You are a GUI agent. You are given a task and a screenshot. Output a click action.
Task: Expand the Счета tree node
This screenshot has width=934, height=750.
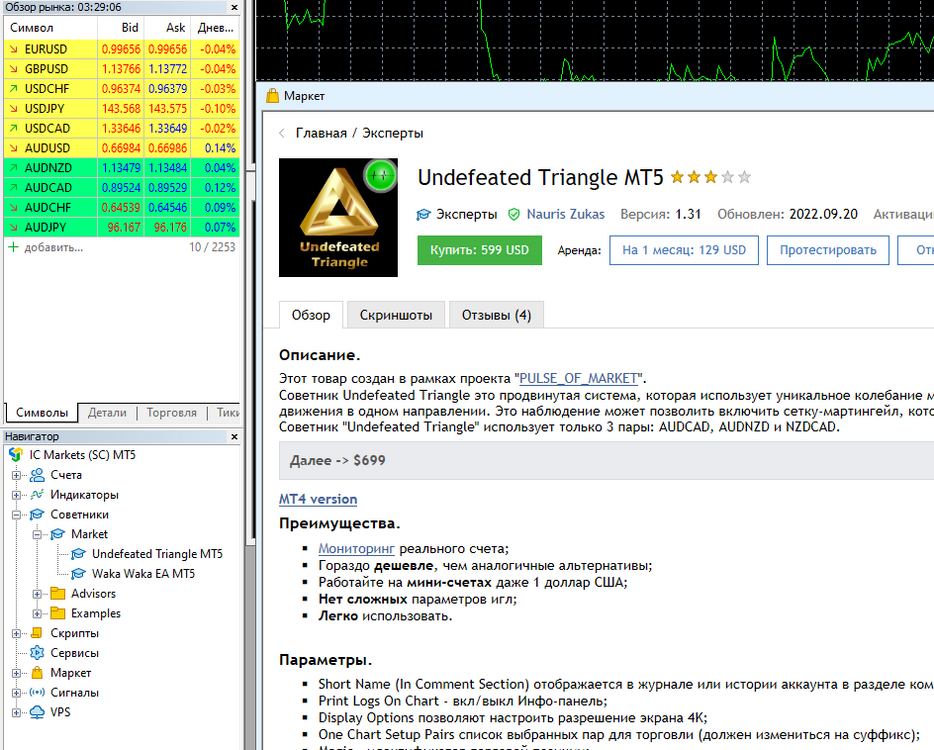pos(16,475)
